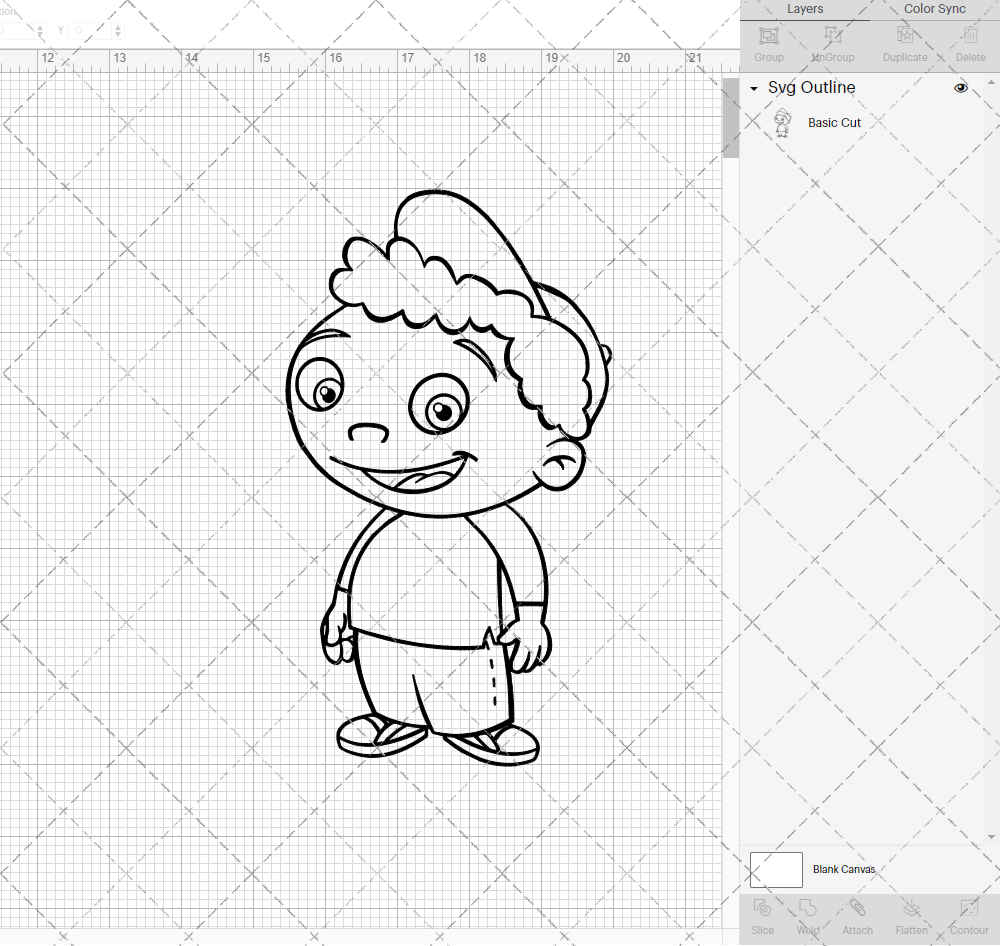Select the Basic Cut layer
This screenshot has width=1000, height=946.
click(x=834, y=122)
